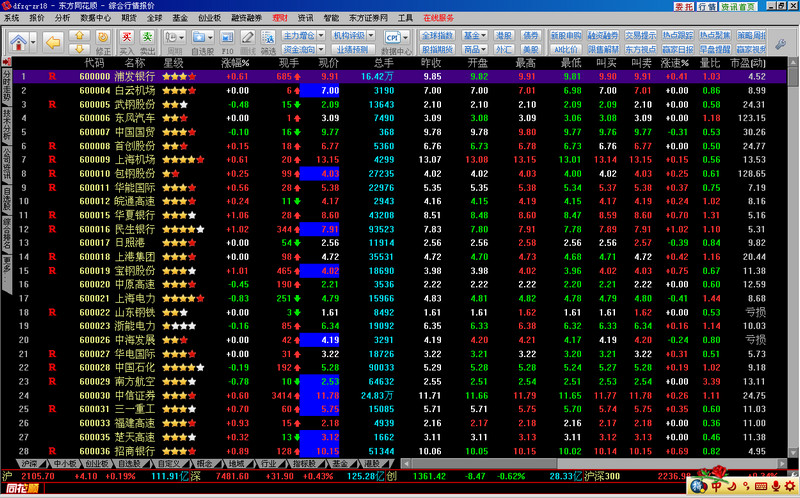Click the 画线 pencil drawing icon
This screenshot has height=498, width=800.
[x=247, y=37]
